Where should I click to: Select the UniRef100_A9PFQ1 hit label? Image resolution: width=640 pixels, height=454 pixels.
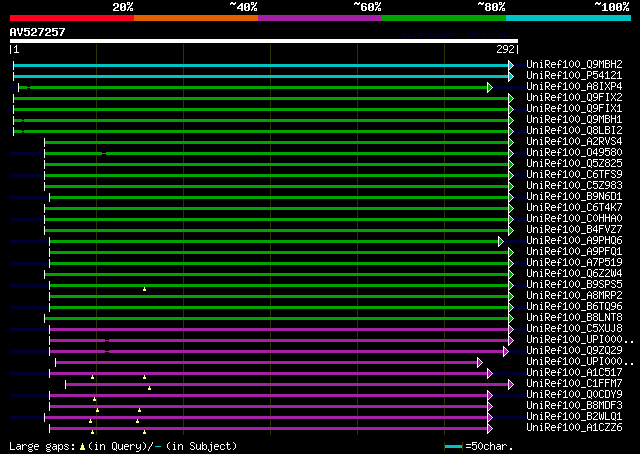pyautogui.click(x=574, y=252)
